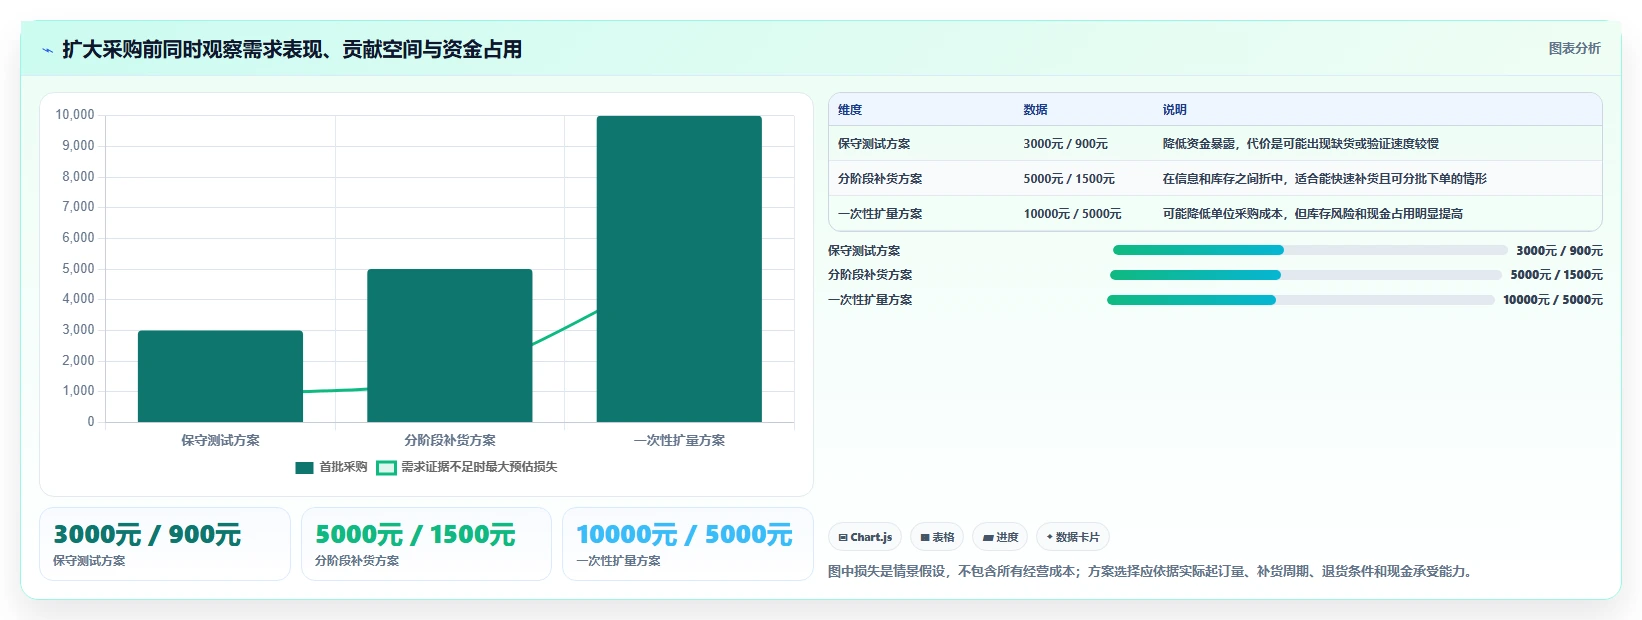Click the 一次性扩量方案 progress bar
Viewport: 1642px width, 620px height.
pyautogui.click(x=1301, y=300)
